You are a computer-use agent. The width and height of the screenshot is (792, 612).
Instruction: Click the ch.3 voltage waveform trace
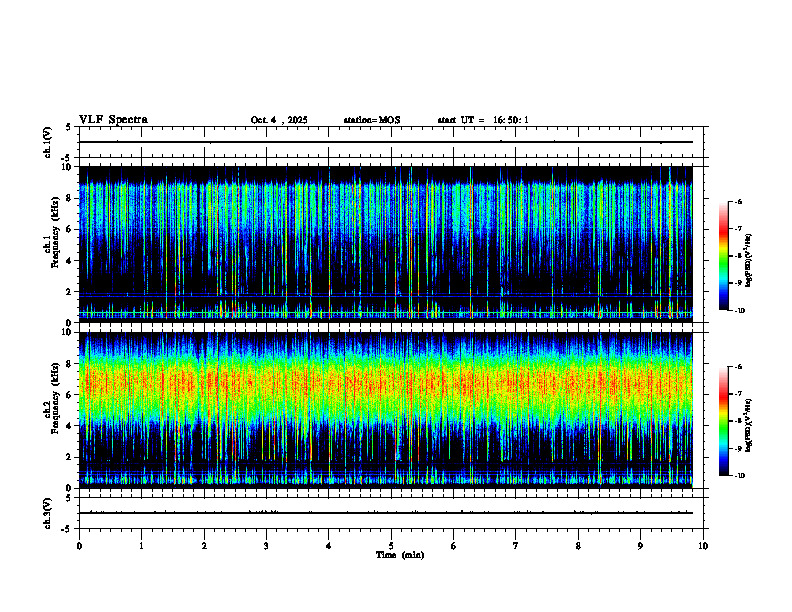tap(386, 513)
